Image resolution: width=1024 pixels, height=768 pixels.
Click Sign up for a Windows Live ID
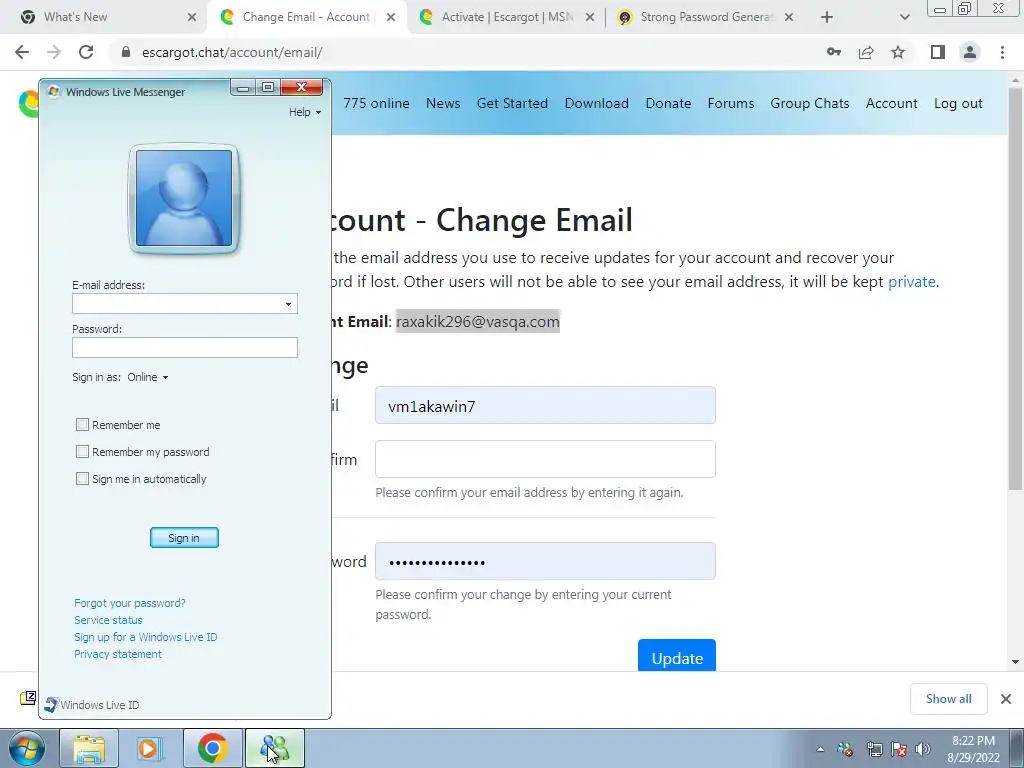[x=146, y=637]
